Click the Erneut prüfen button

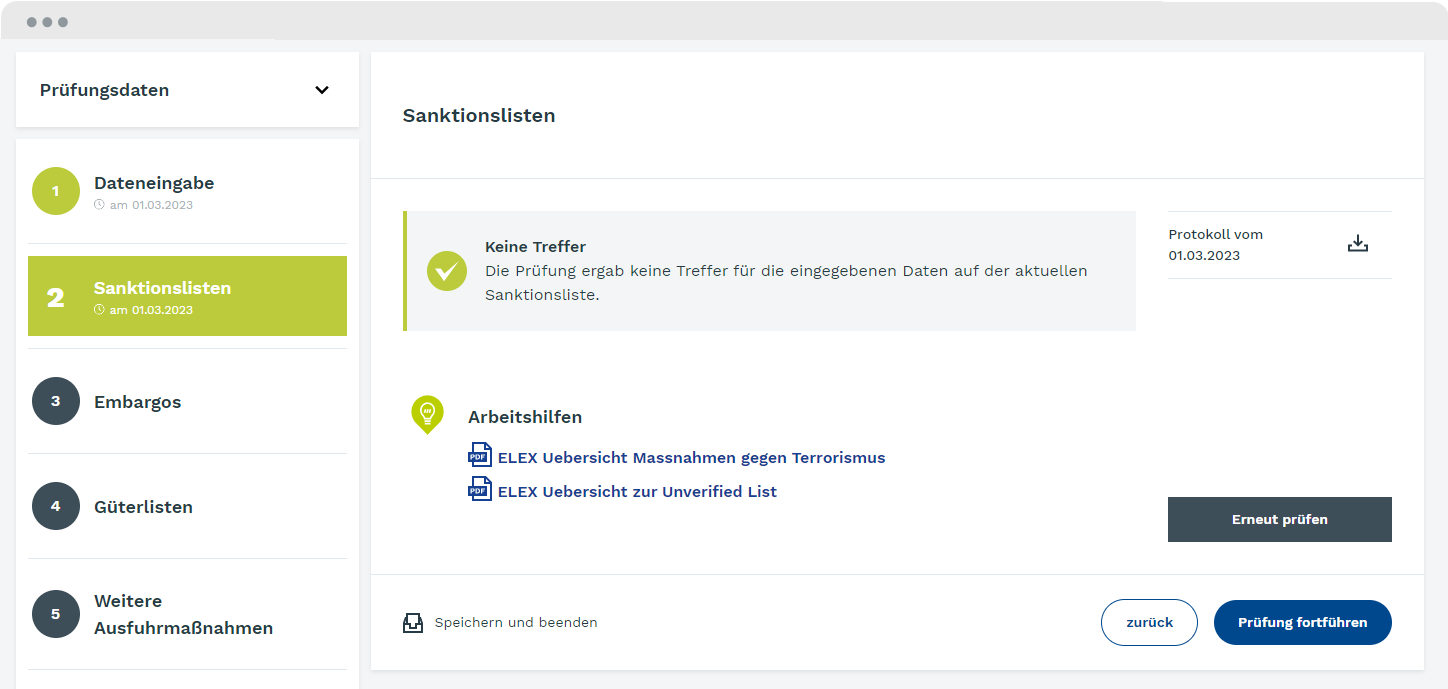1279,519
